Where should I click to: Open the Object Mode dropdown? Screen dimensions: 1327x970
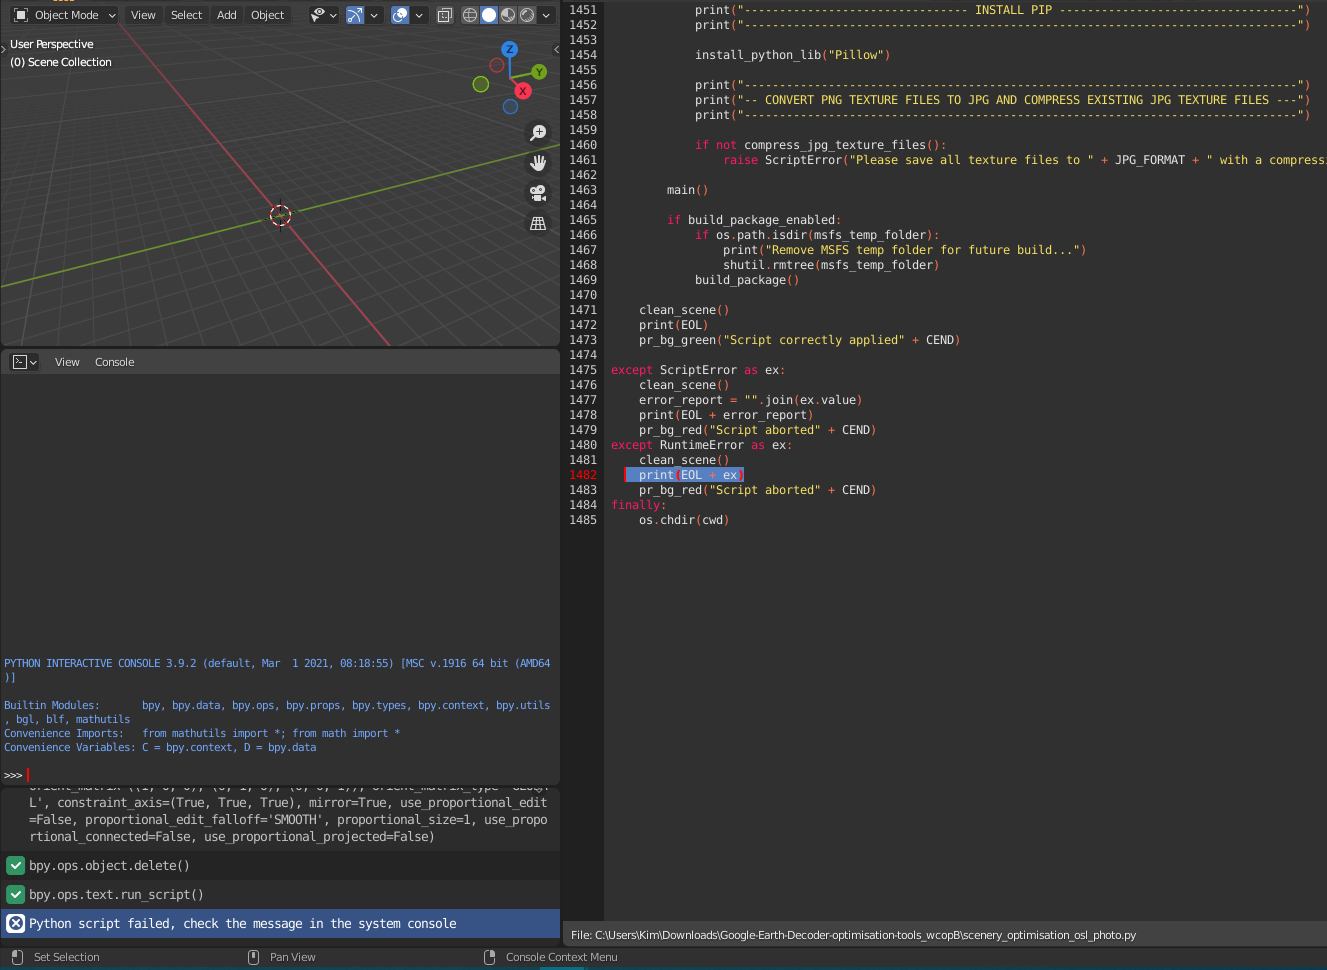click(65, 15)
